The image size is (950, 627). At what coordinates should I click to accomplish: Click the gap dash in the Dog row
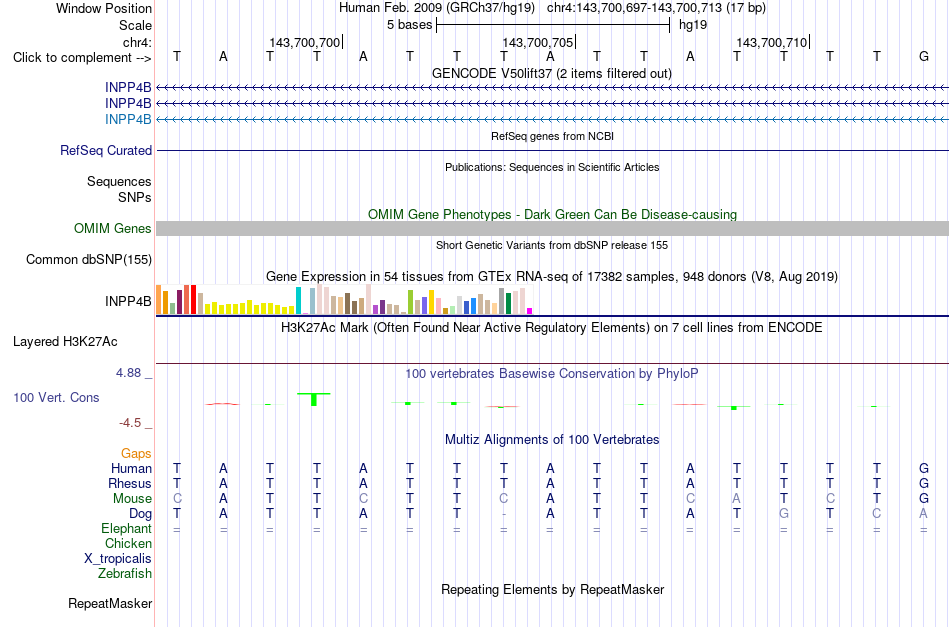(503, 514)
